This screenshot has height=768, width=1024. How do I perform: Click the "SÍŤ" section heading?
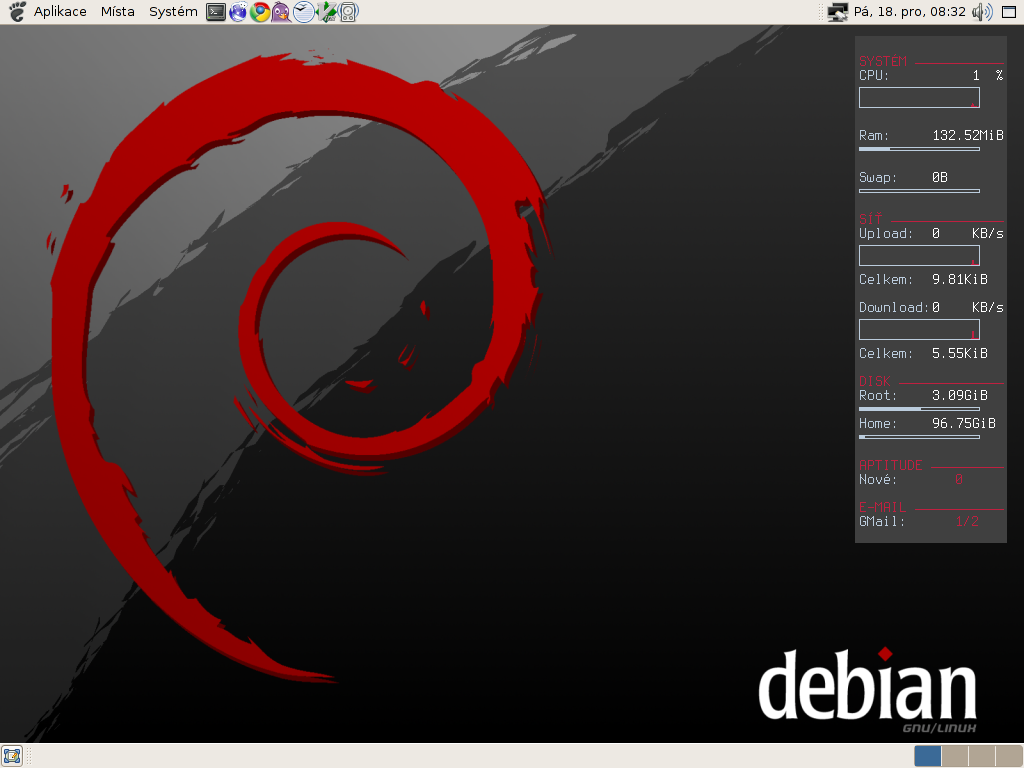(871, 219)
